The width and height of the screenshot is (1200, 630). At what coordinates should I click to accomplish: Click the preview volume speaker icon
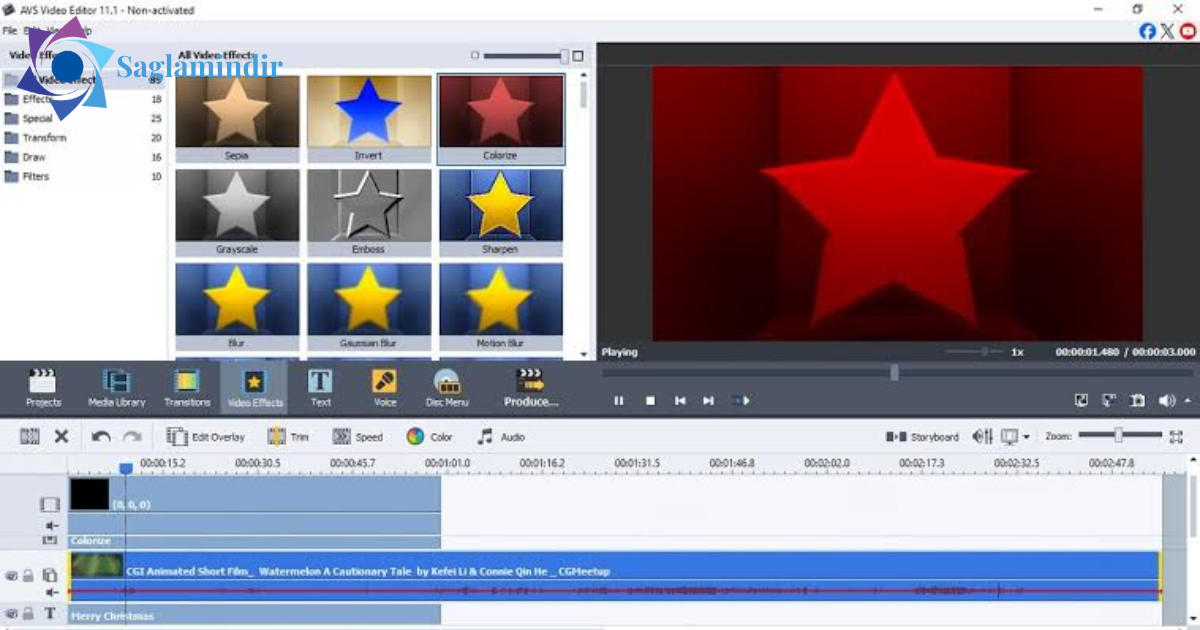[x=1166, y=400]
